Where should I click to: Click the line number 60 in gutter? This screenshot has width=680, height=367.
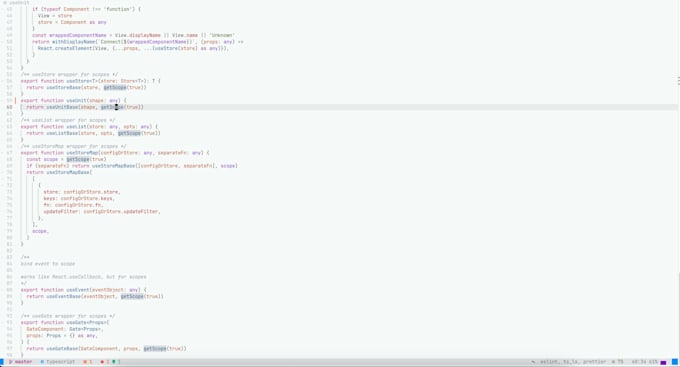tap(9, 107)
